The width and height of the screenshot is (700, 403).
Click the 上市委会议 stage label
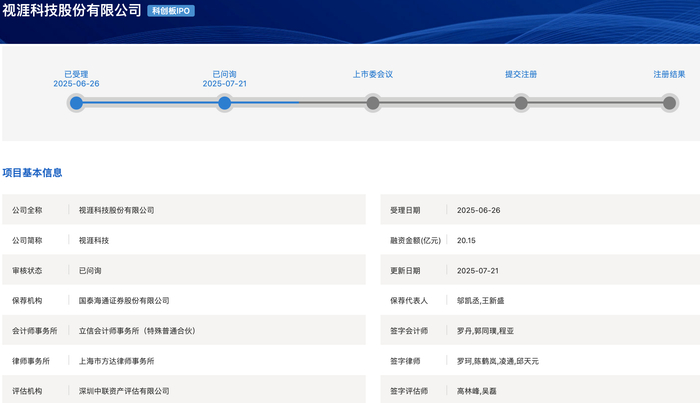pyautogui.click(x=373, y=74)
